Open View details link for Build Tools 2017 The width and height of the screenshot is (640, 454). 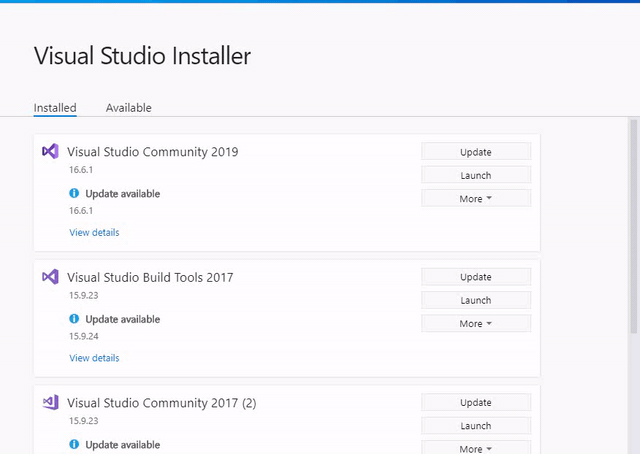94,358
